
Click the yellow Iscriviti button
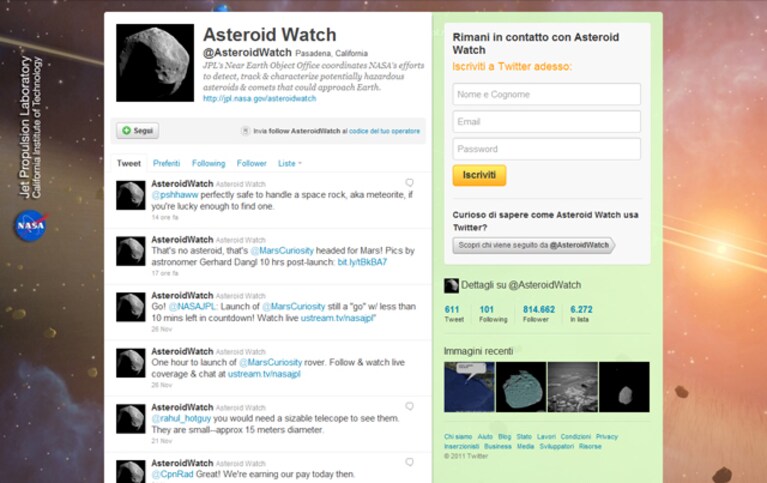[479, 175]
